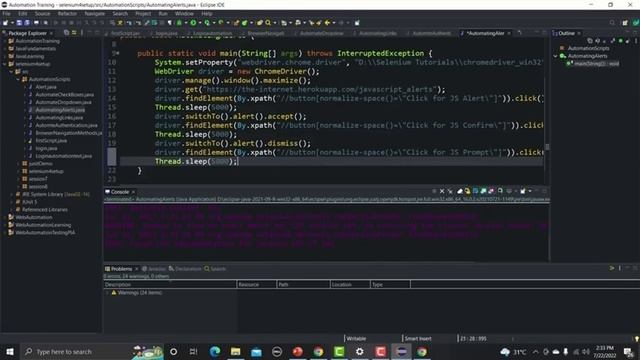640x360 pixels.
Task: Open the Refactor menu
Action: point(67,13)
